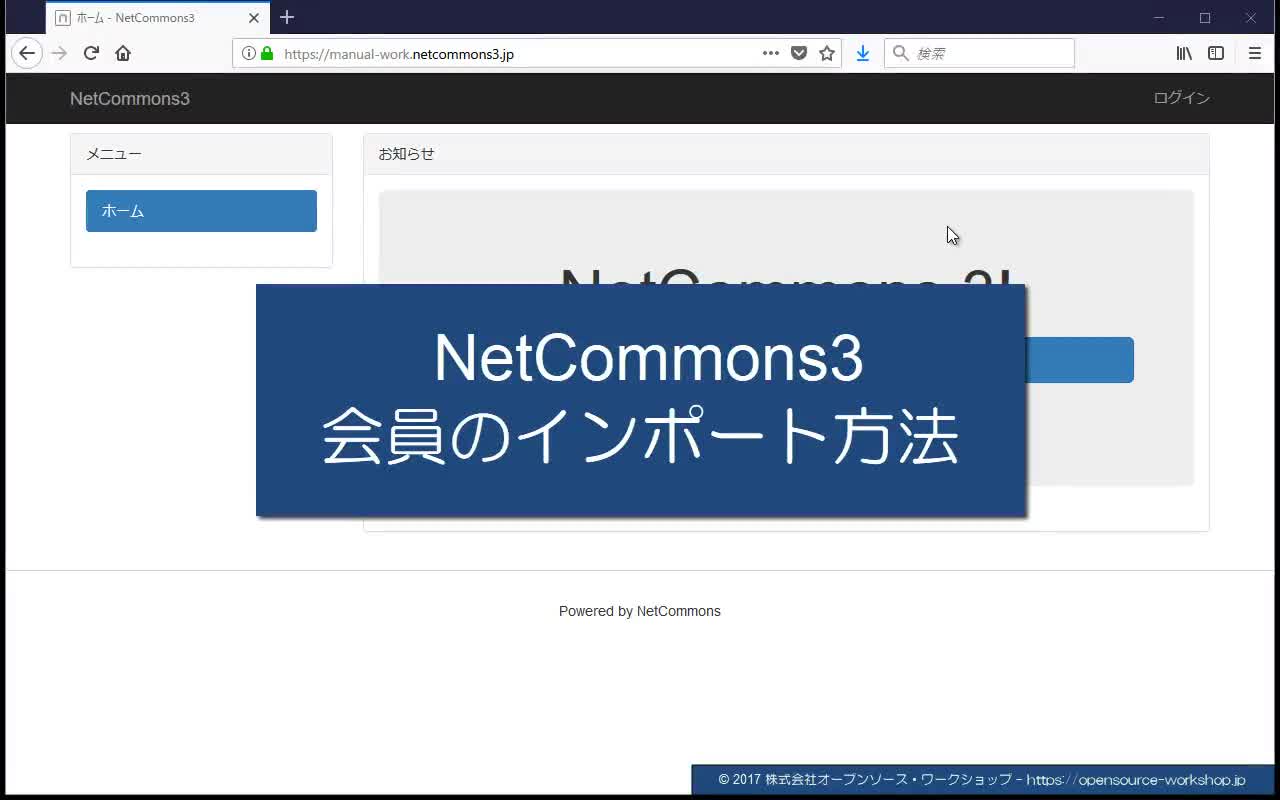The width and height of the screenshot is (1280, 800).
Task: Click the NetCommons3 site brand link
Action: coord(130,98)
